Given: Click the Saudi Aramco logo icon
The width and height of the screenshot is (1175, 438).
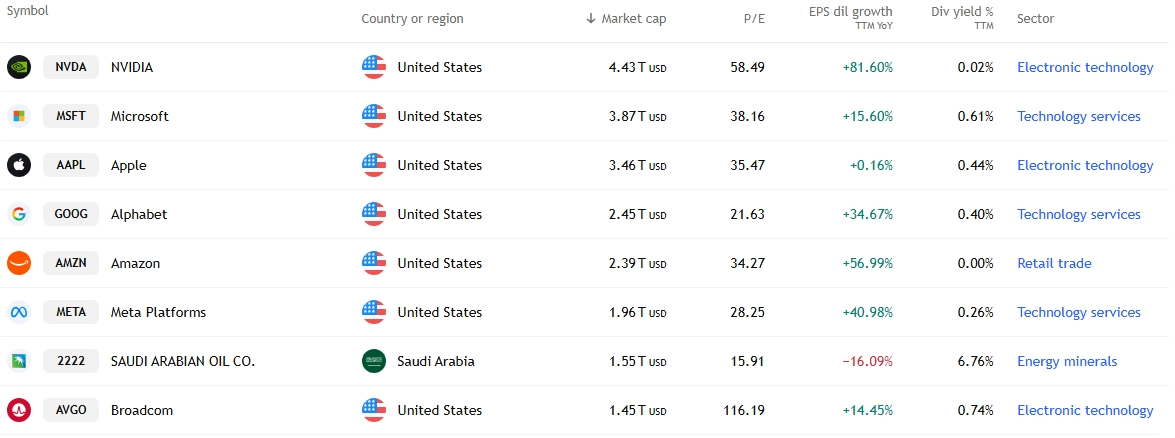Looking at the screenshot, I should coord(19,361).
